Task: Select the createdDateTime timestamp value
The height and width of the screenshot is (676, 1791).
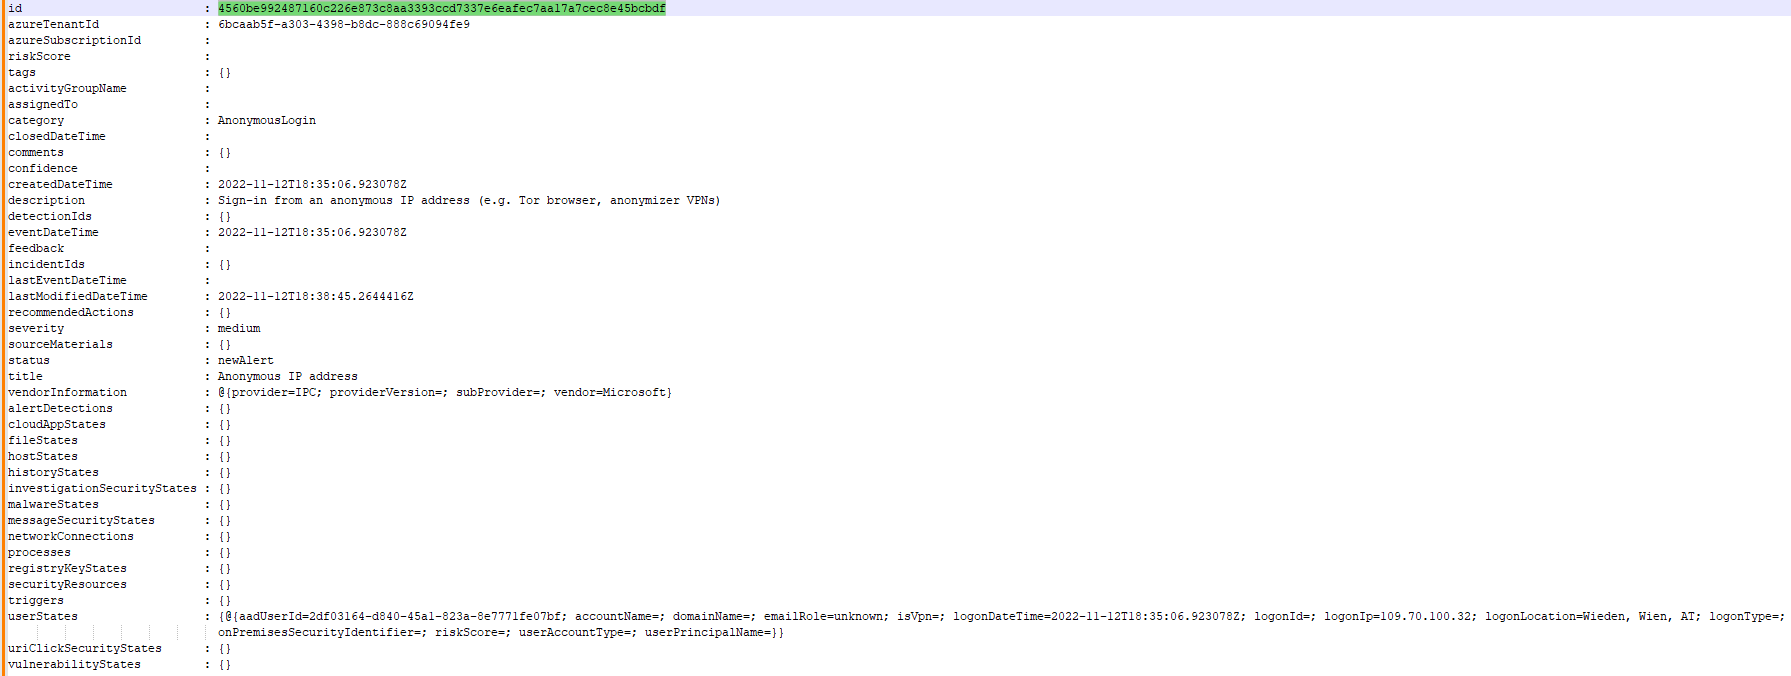Action: (312, 184)
